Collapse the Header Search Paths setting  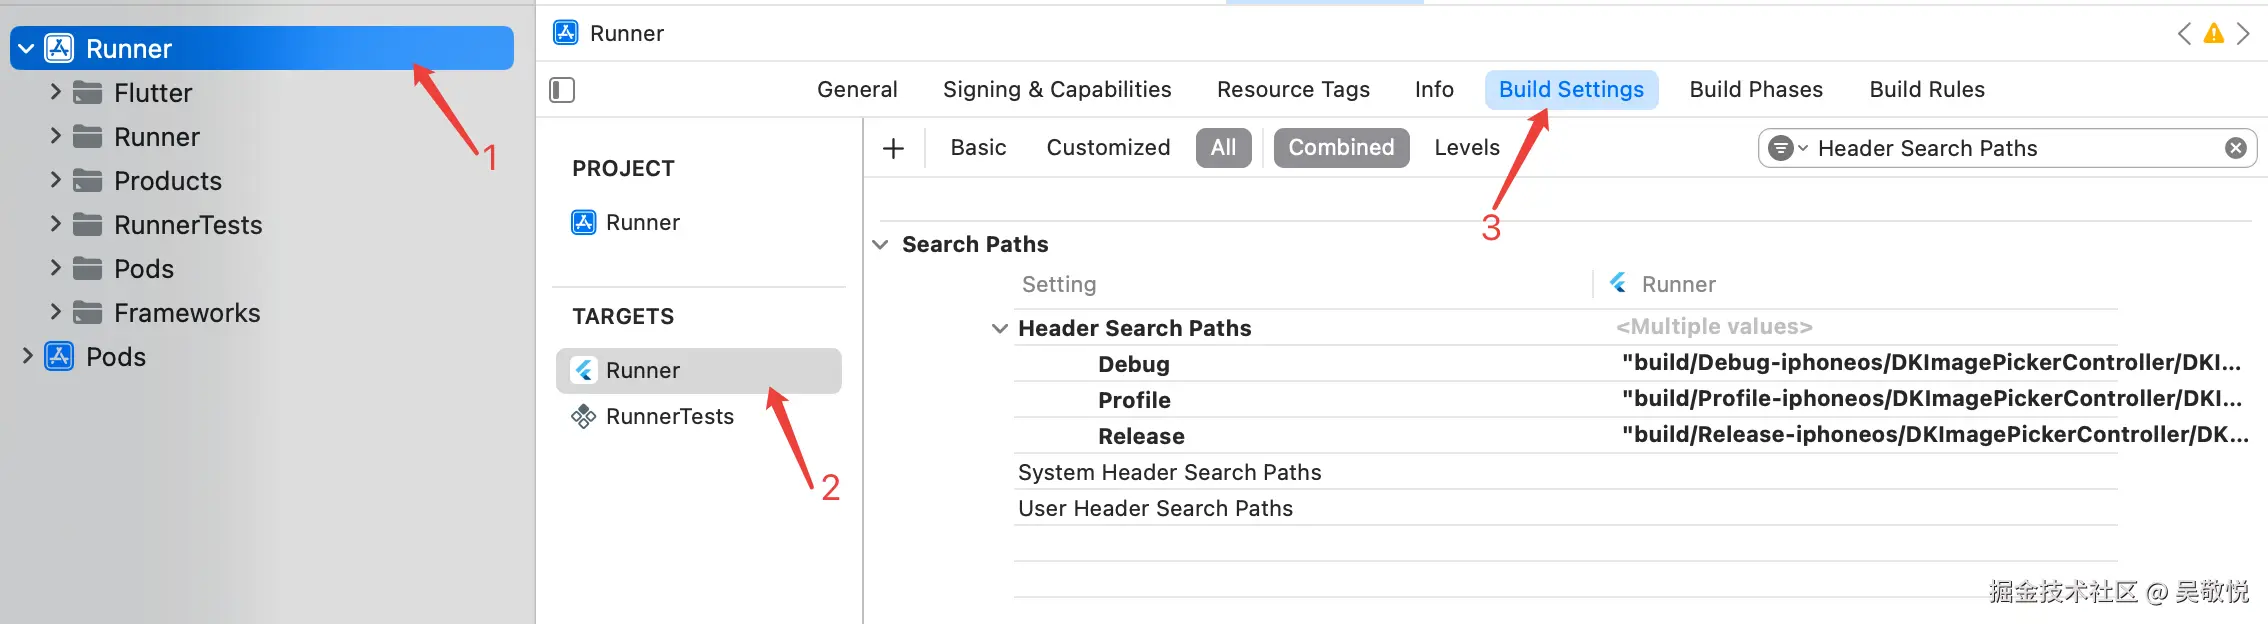999,328
